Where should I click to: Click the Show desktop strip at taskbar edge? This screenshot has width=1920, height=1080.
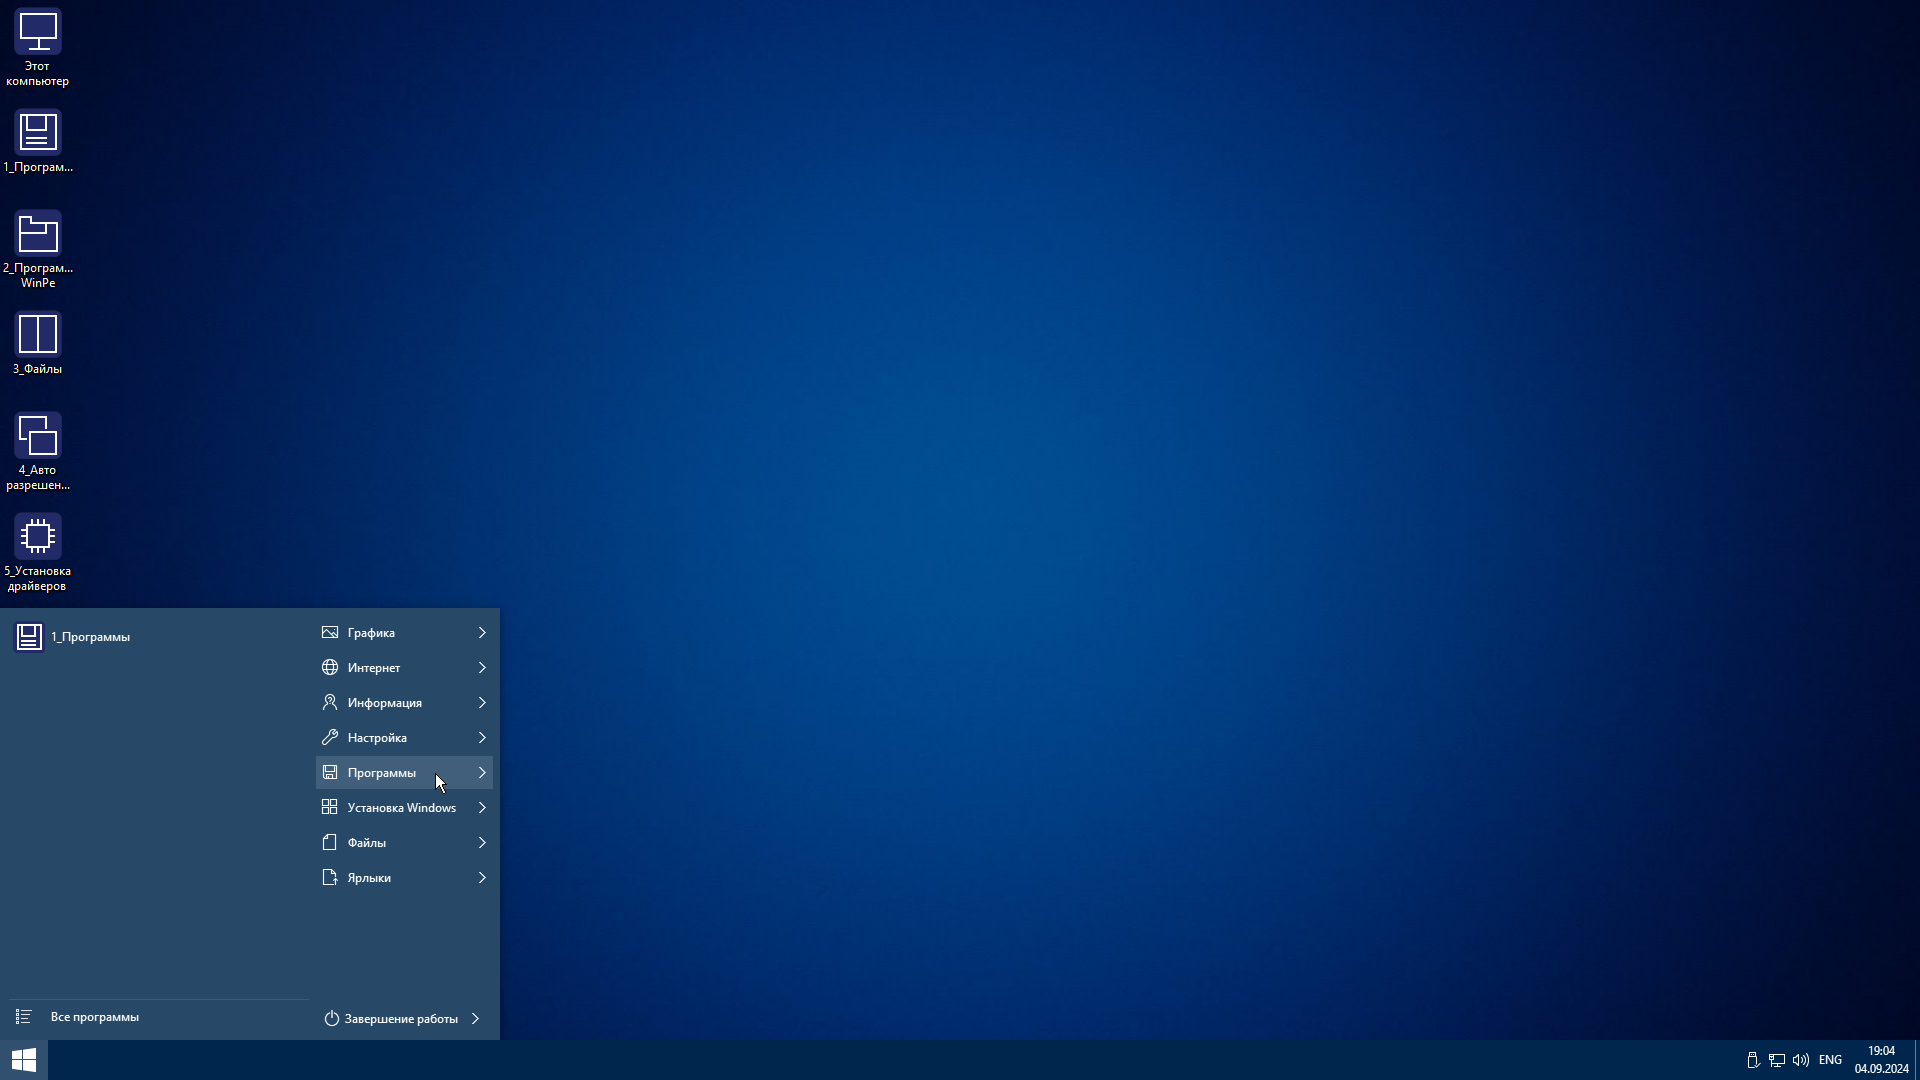coord(1916,1060)
